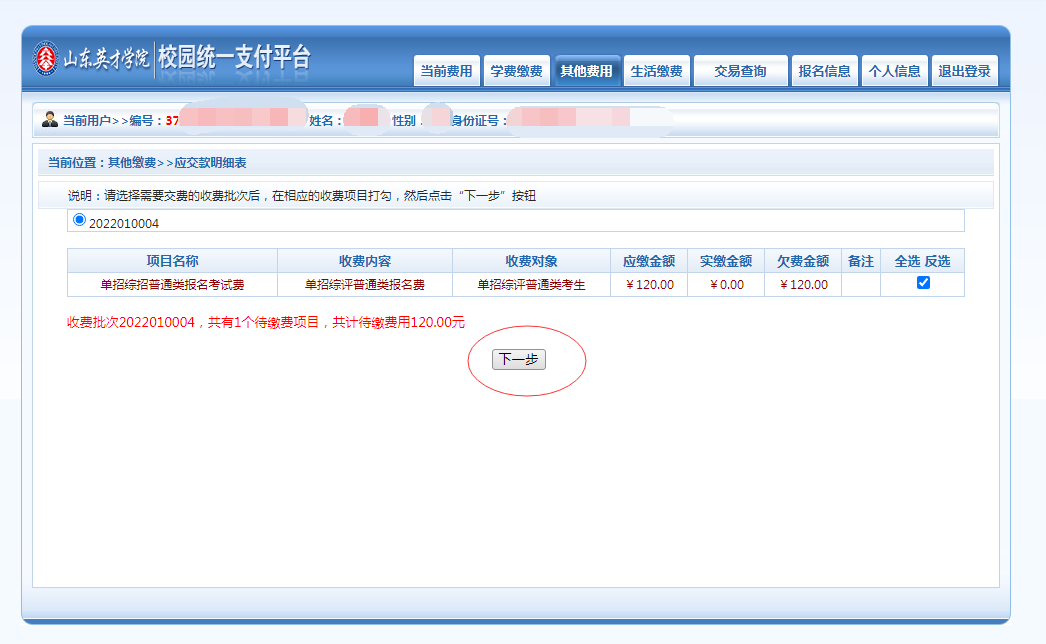Click the 项目名称 column header

point(172,261)
